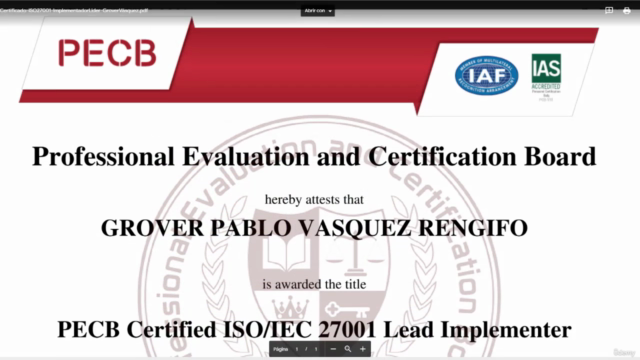Click the print icon in top bar
640x360 pixels.
click(x=627, y=11)
